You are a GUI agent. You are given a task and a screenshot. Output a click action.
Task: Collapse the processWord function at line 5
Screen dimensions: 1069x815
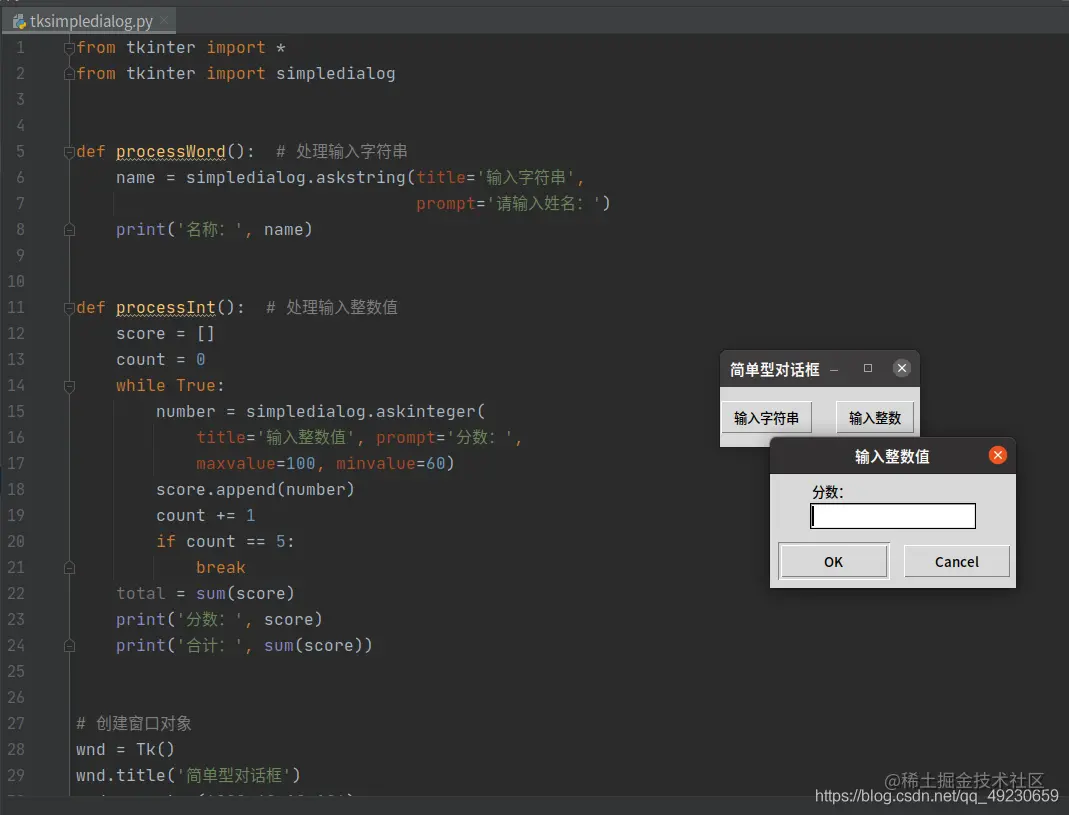click(69, 152)
